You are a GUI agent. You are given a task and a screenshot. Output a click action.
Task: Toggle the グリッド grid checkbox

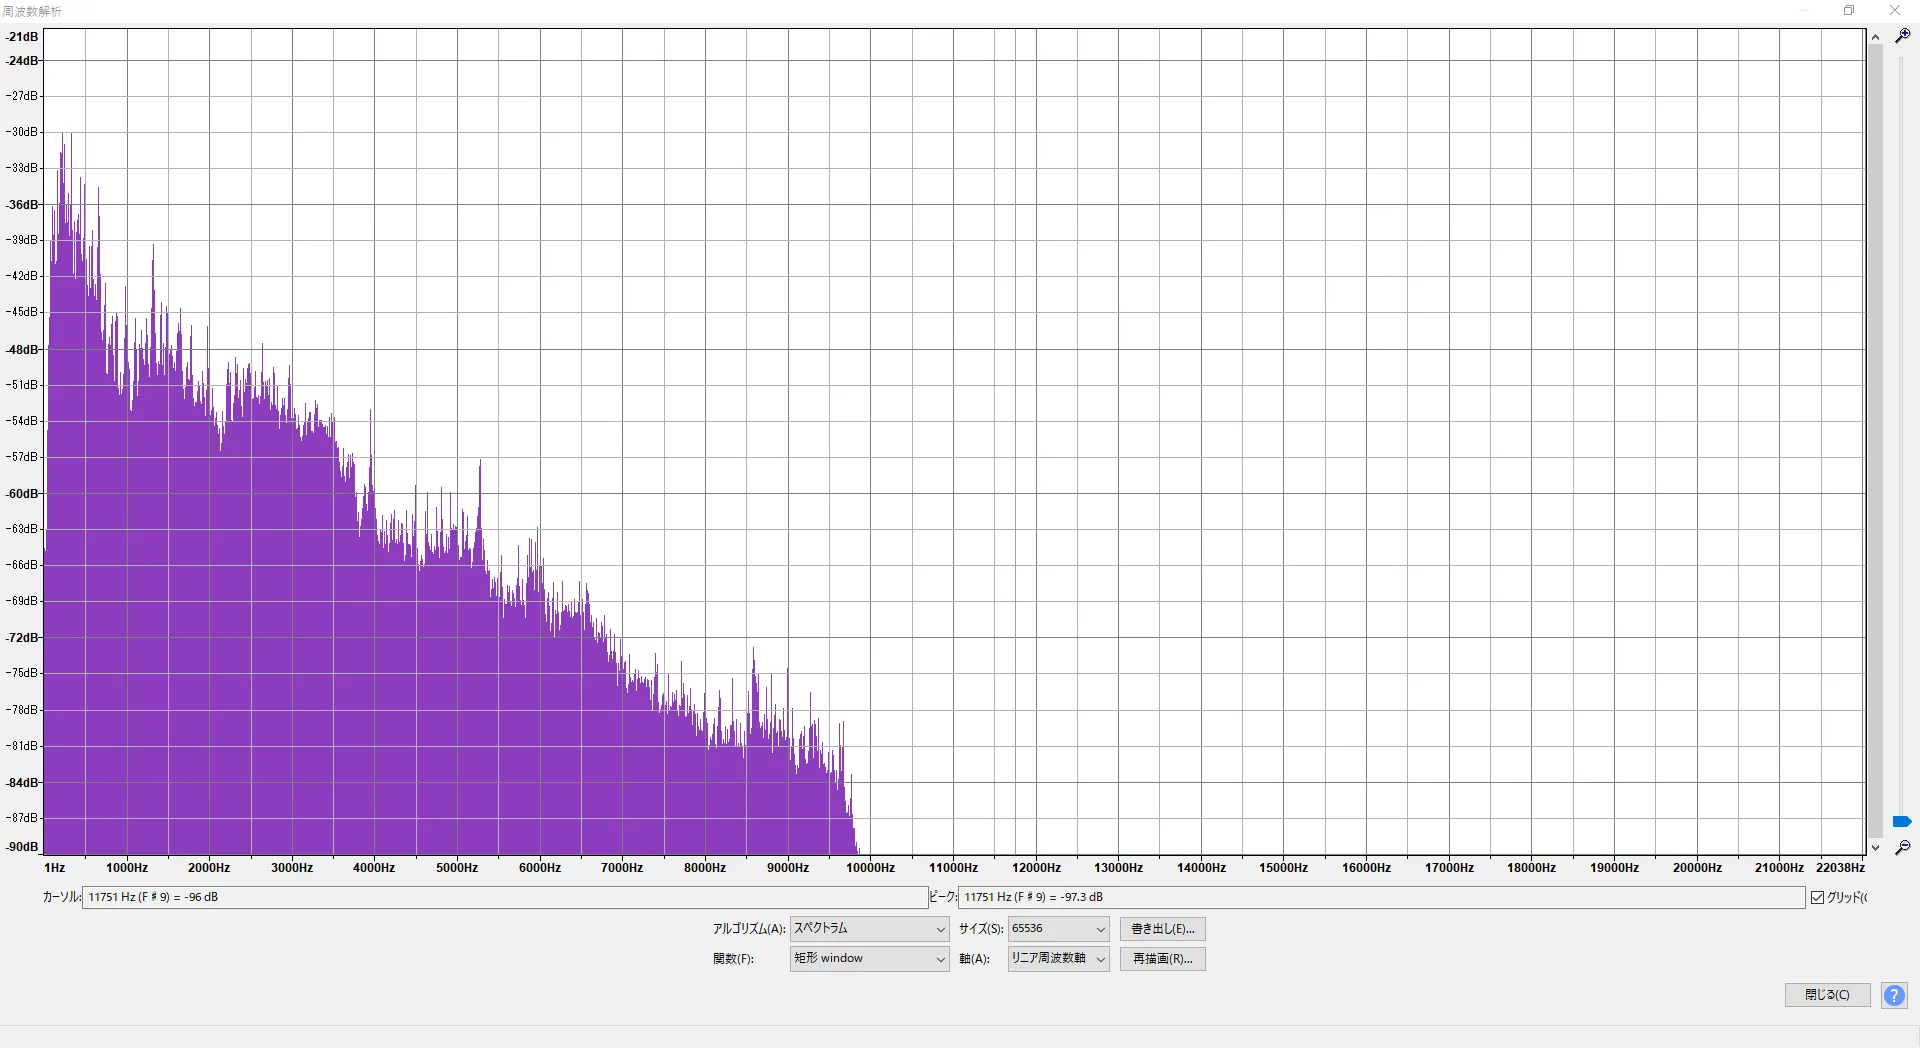point(1817,897)
